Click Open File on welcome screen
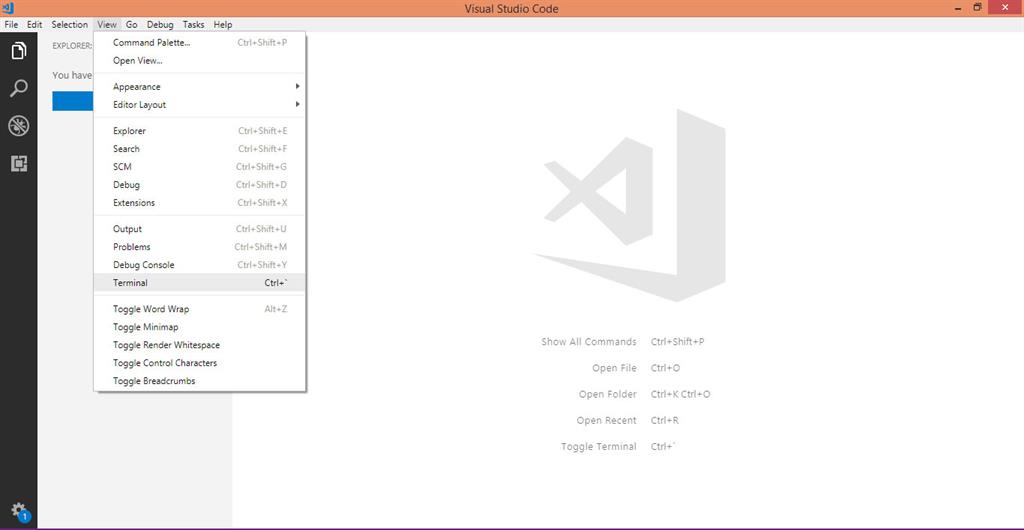The width and height of the screenshot is (1024, 530). [614, 368]
